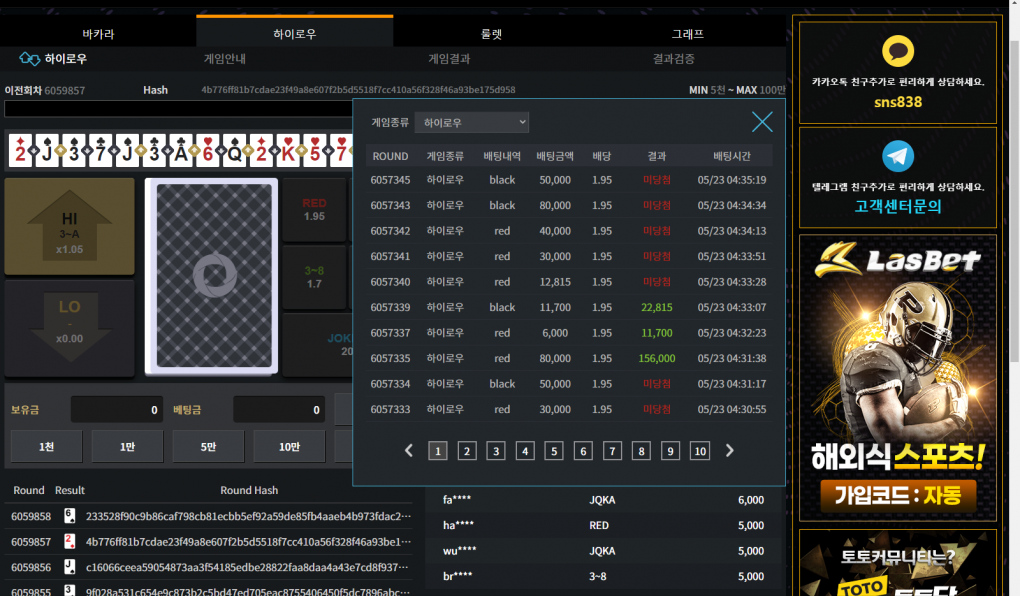Open the LasBet sports banner ad
The height and width of the screenshot is (596, 1020).
pyautogui.click(x=898, y=378)
